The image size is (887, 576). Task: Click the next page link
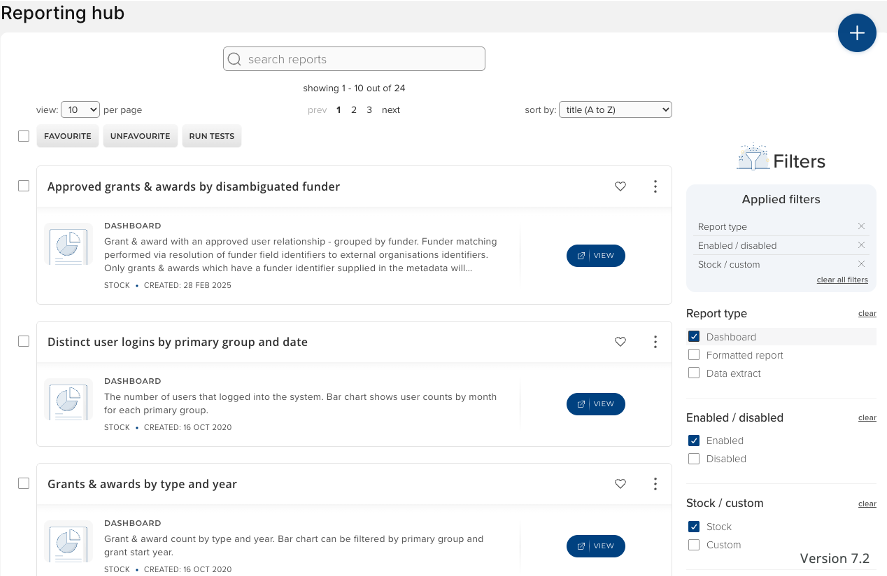click(x=391, y=110)
